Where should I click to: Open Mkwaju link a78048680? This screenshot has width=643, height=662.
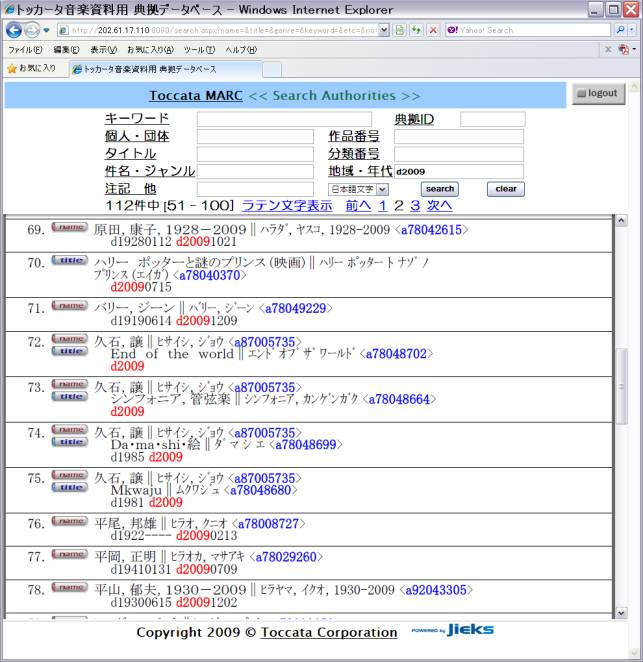pos(260,490)
